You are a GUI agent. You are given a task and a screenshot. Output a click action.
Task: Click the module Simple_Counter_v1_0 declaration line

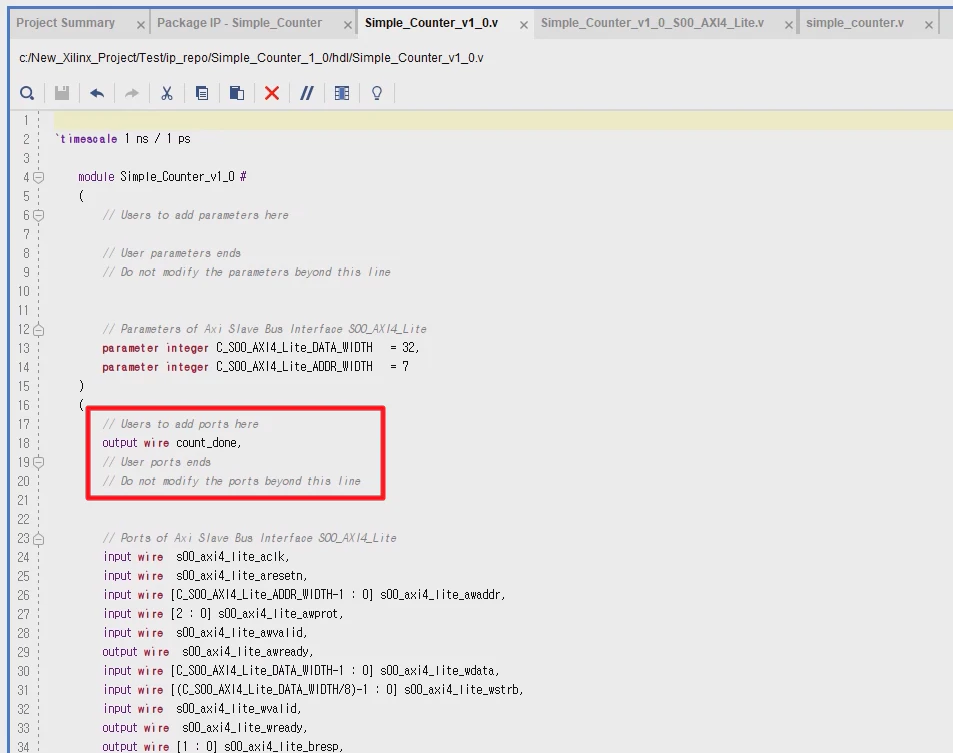point(162,177)
